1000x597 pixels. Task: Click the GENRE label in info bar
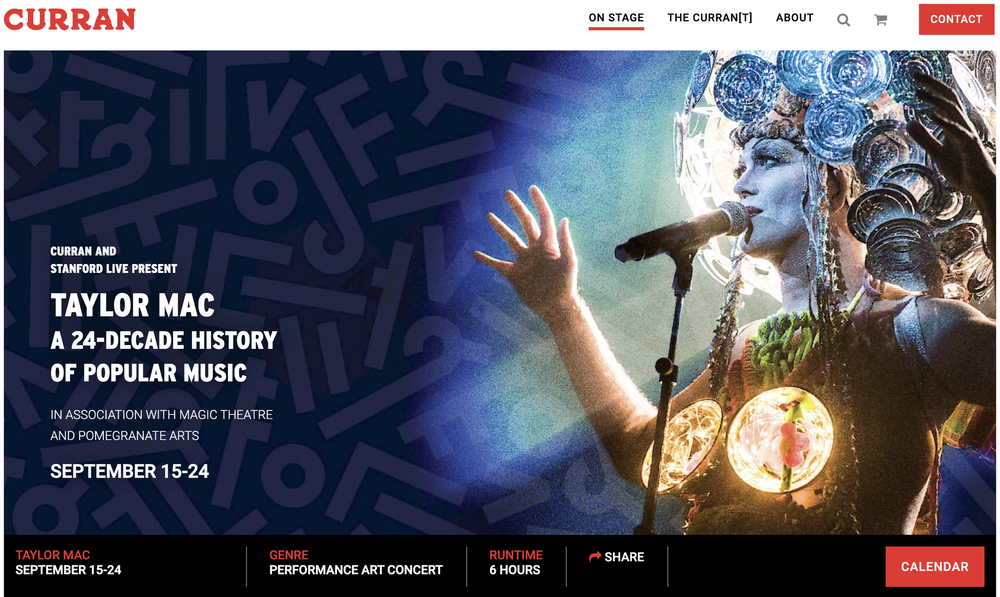click(x=289, y=555)
